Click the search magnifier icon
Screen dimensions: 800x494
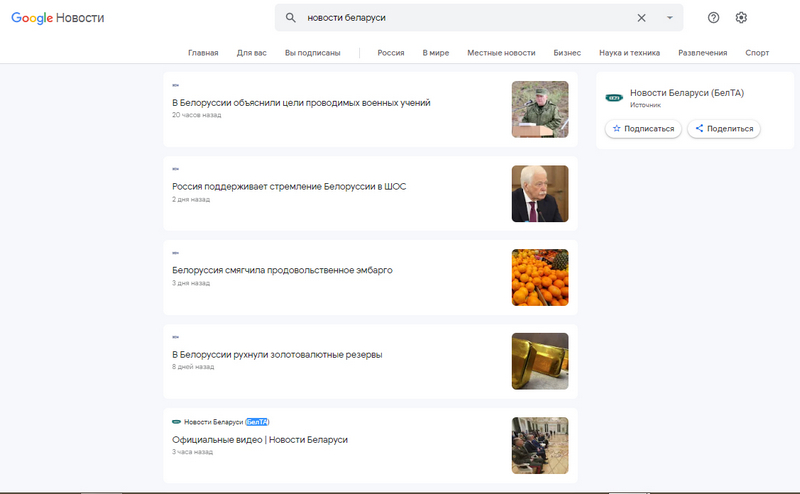291,18
